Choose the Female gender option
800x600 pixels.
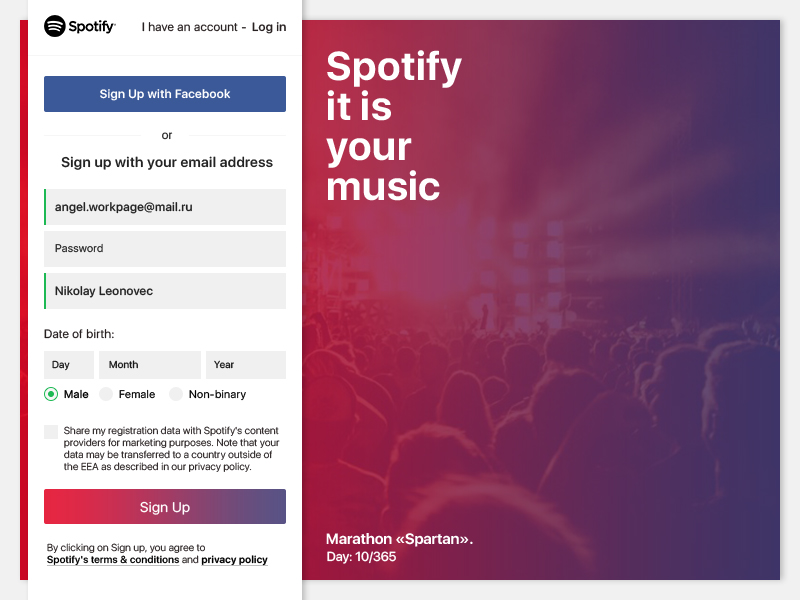pos(106,394)
